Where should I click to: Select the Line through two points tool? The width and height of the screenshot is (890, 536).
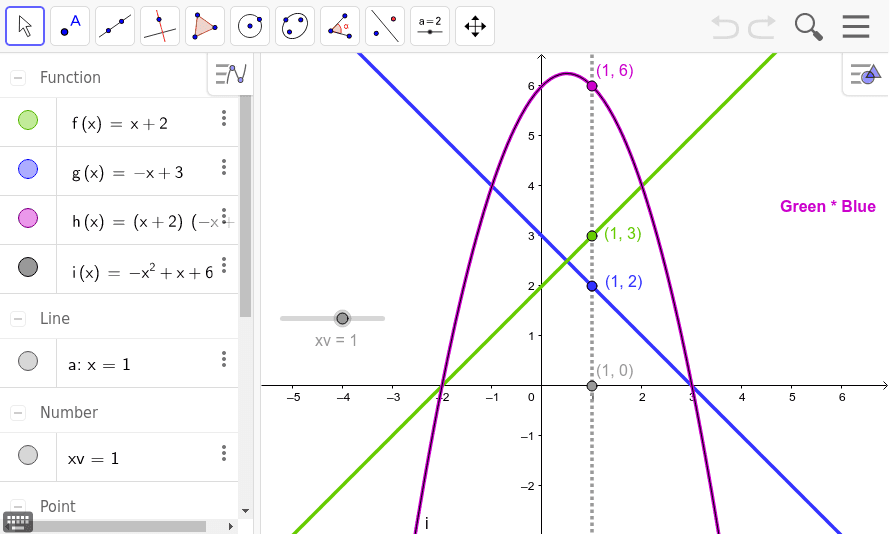(x=115, y=26)
